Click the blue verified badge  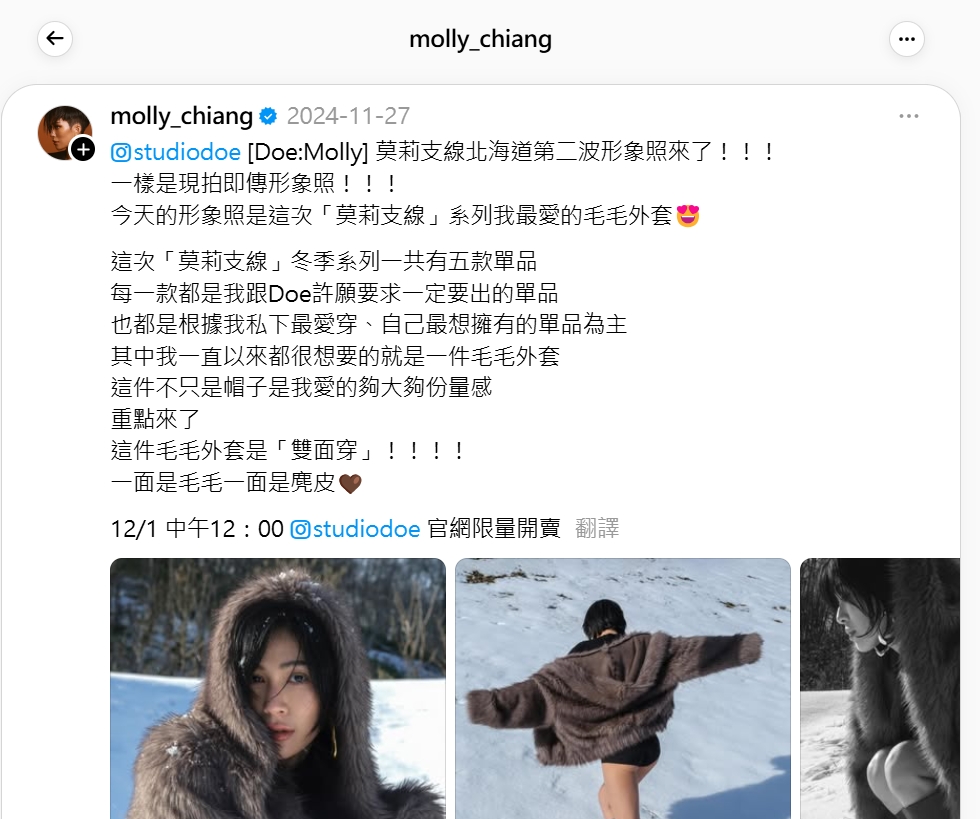pyautogui.click(x=268, y=116)
